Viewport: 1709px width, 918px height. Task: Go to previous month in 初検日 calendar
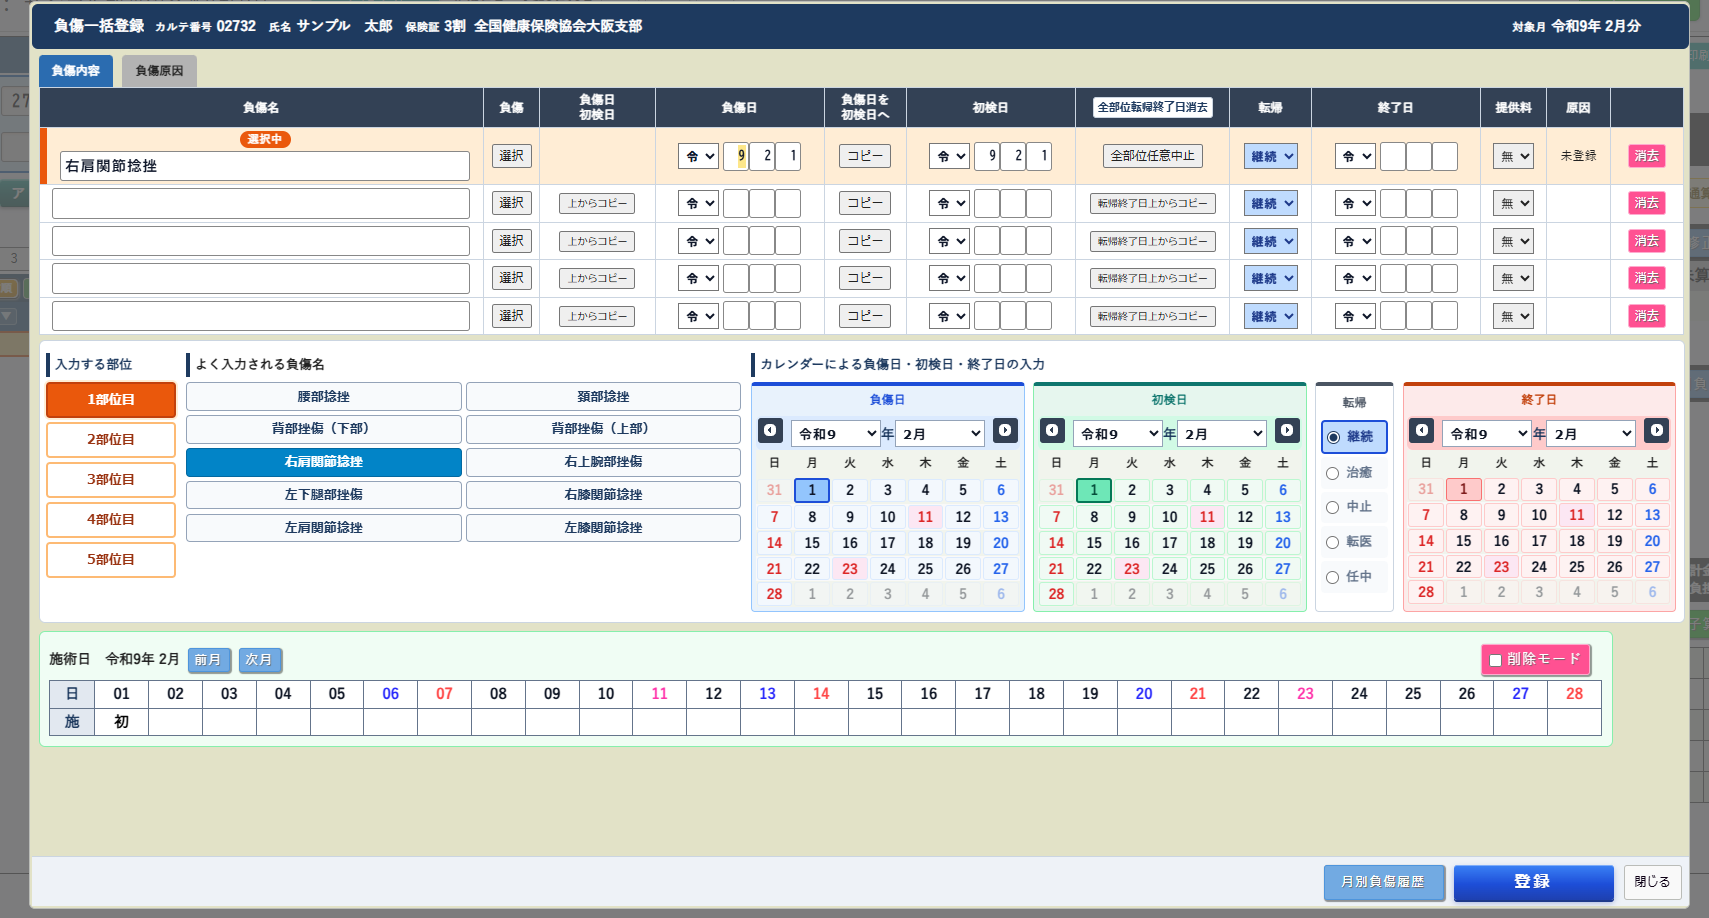coord(1052,431)
